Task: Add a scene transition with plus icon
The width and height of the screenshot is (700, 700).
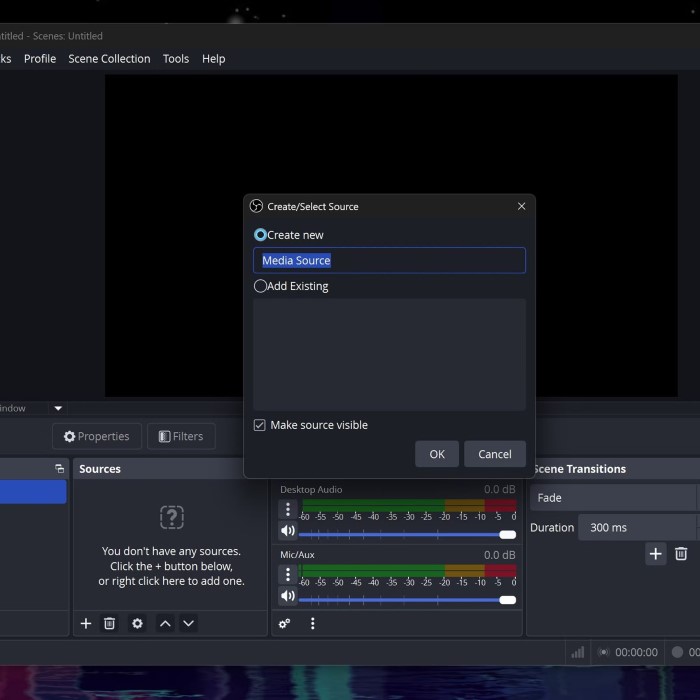Action: (x=655, y=554)
